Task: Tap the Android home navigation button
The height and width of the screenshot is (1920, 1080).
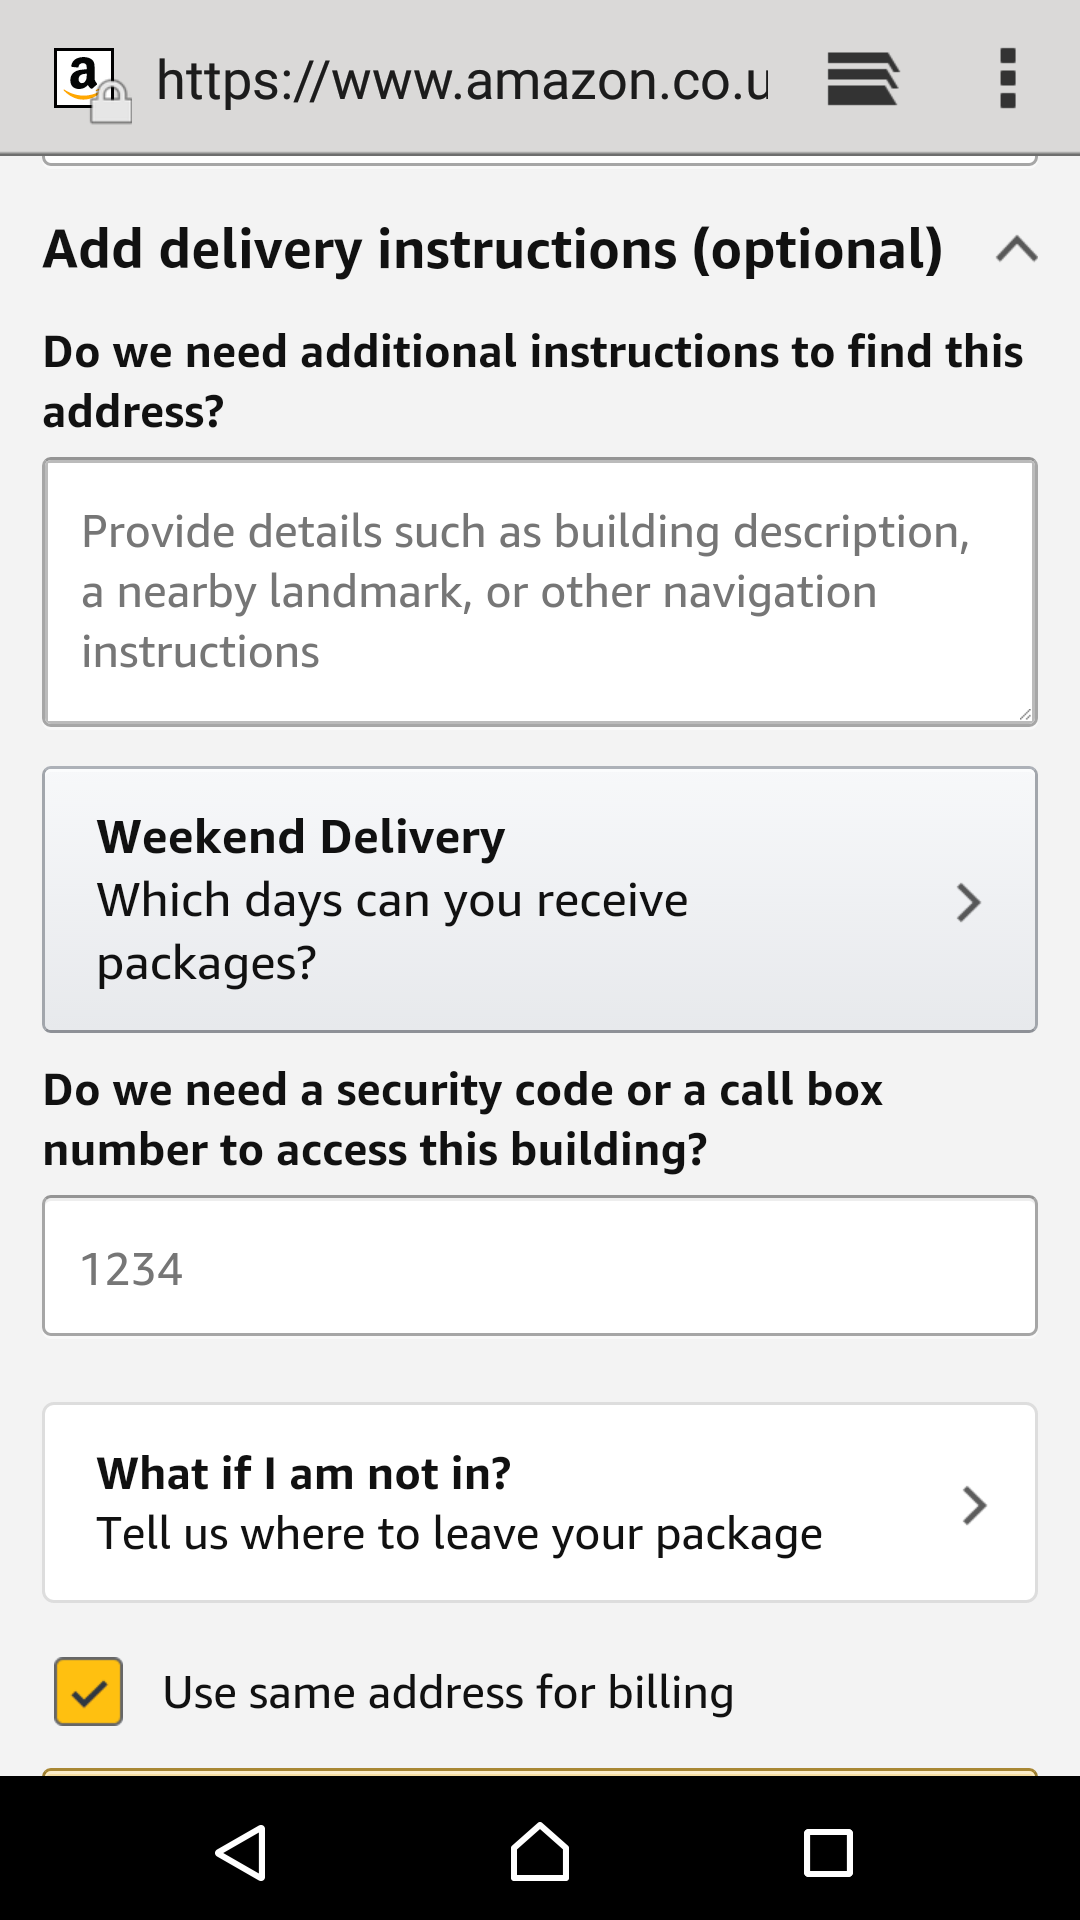Action: [540, 1853]
